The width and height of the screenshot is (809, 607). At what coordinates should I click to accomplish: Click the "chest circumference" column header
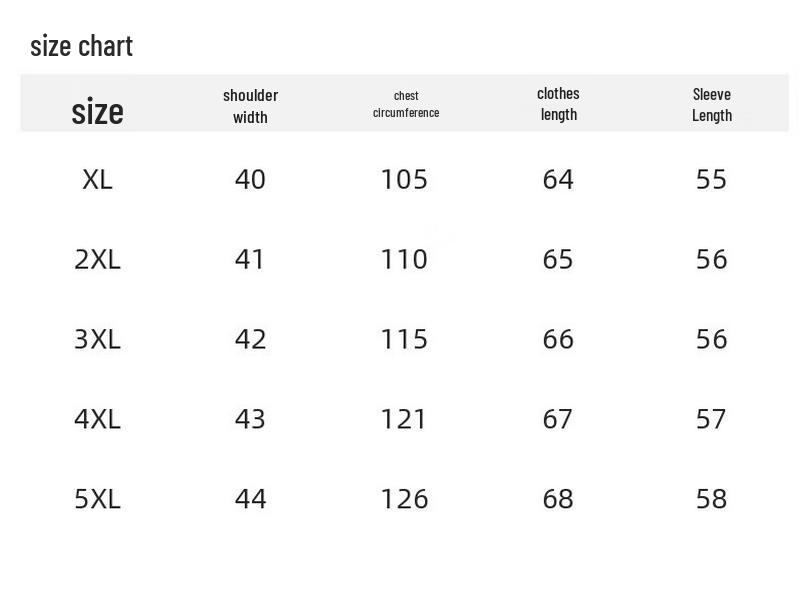[406, 104]
